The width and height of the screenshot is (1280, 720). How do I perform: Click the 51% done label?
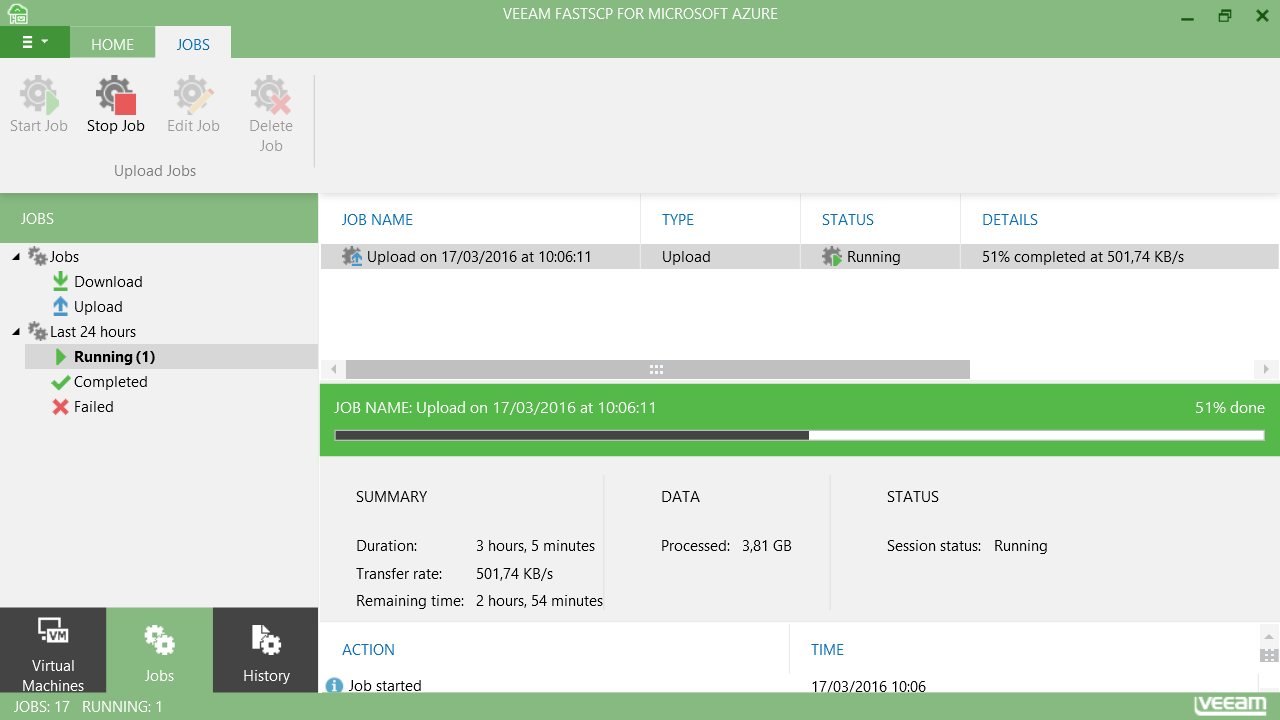(x=1229, y=408)
